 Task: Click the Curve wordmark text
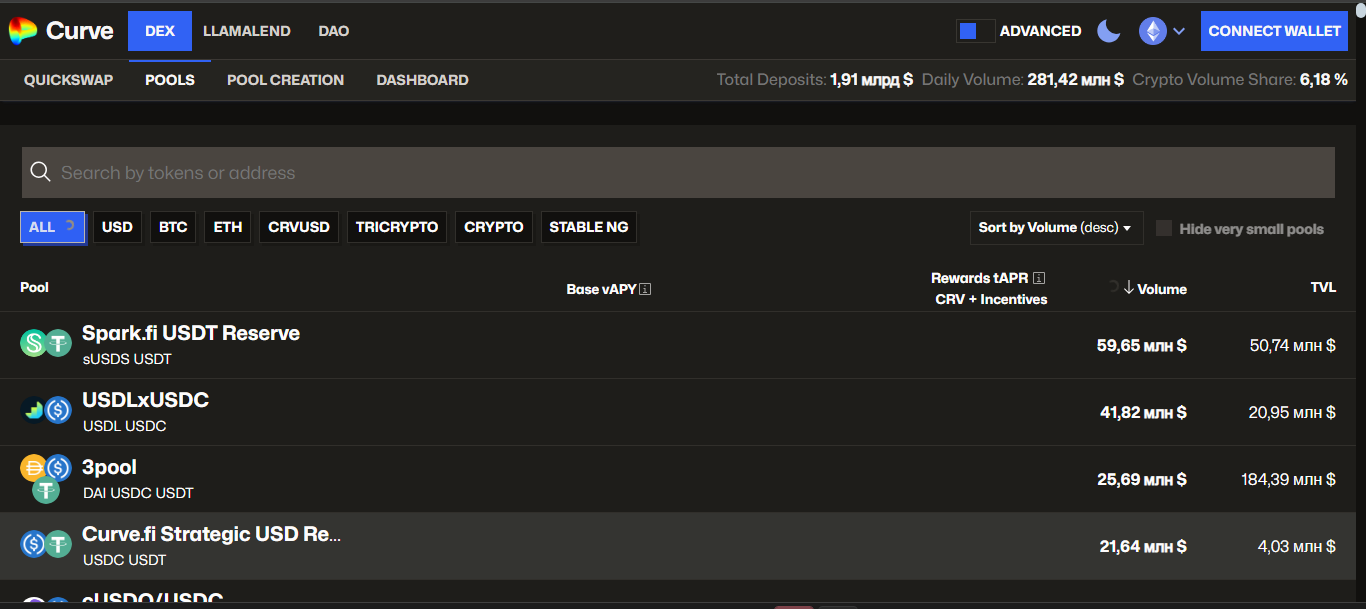coord(80,31)
